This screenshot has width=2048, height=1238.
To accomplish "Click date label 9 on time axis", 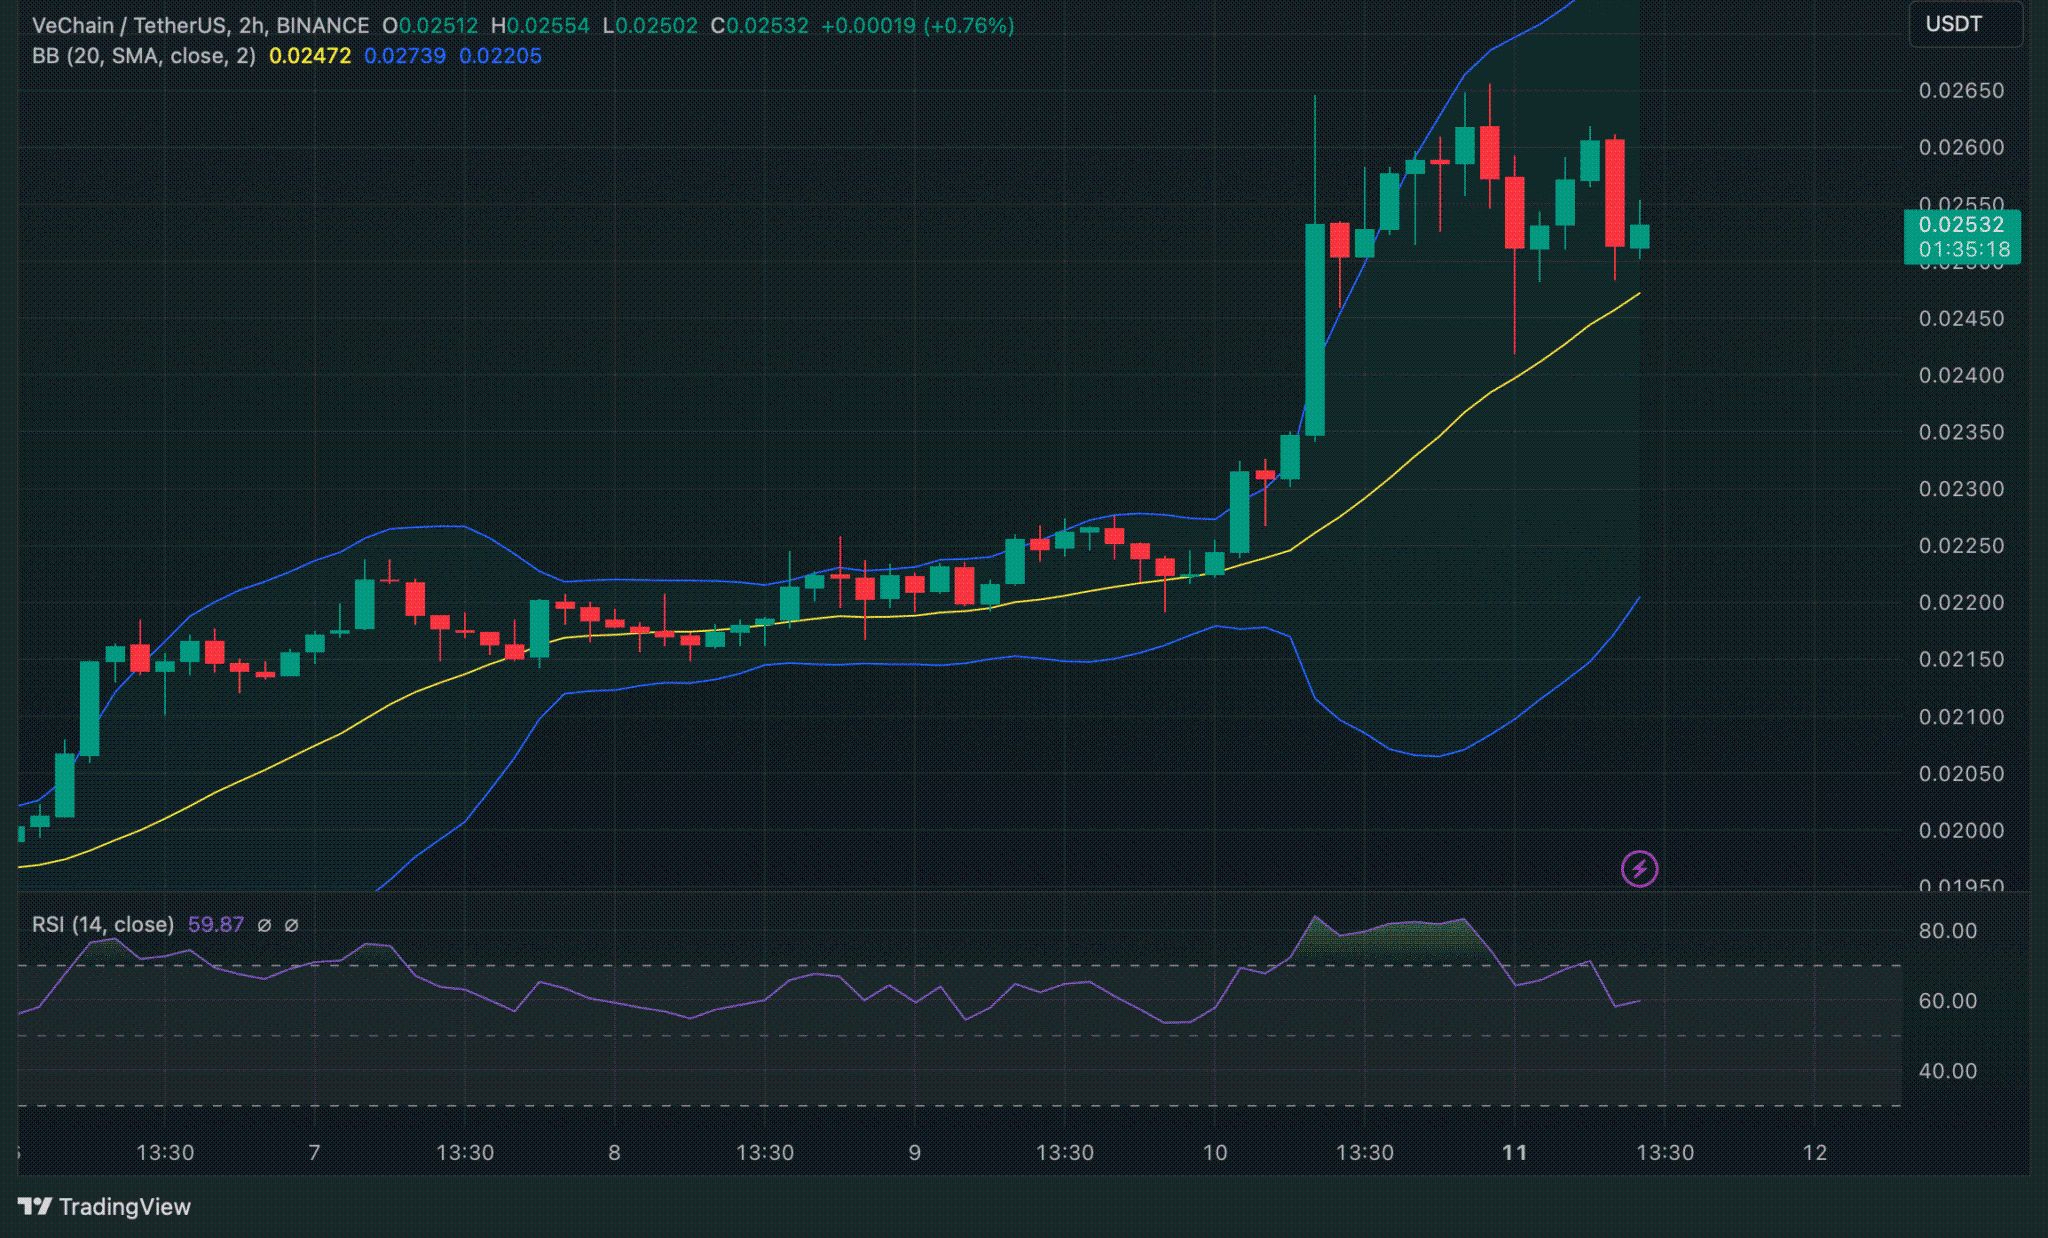I will tap(914, 1152).
